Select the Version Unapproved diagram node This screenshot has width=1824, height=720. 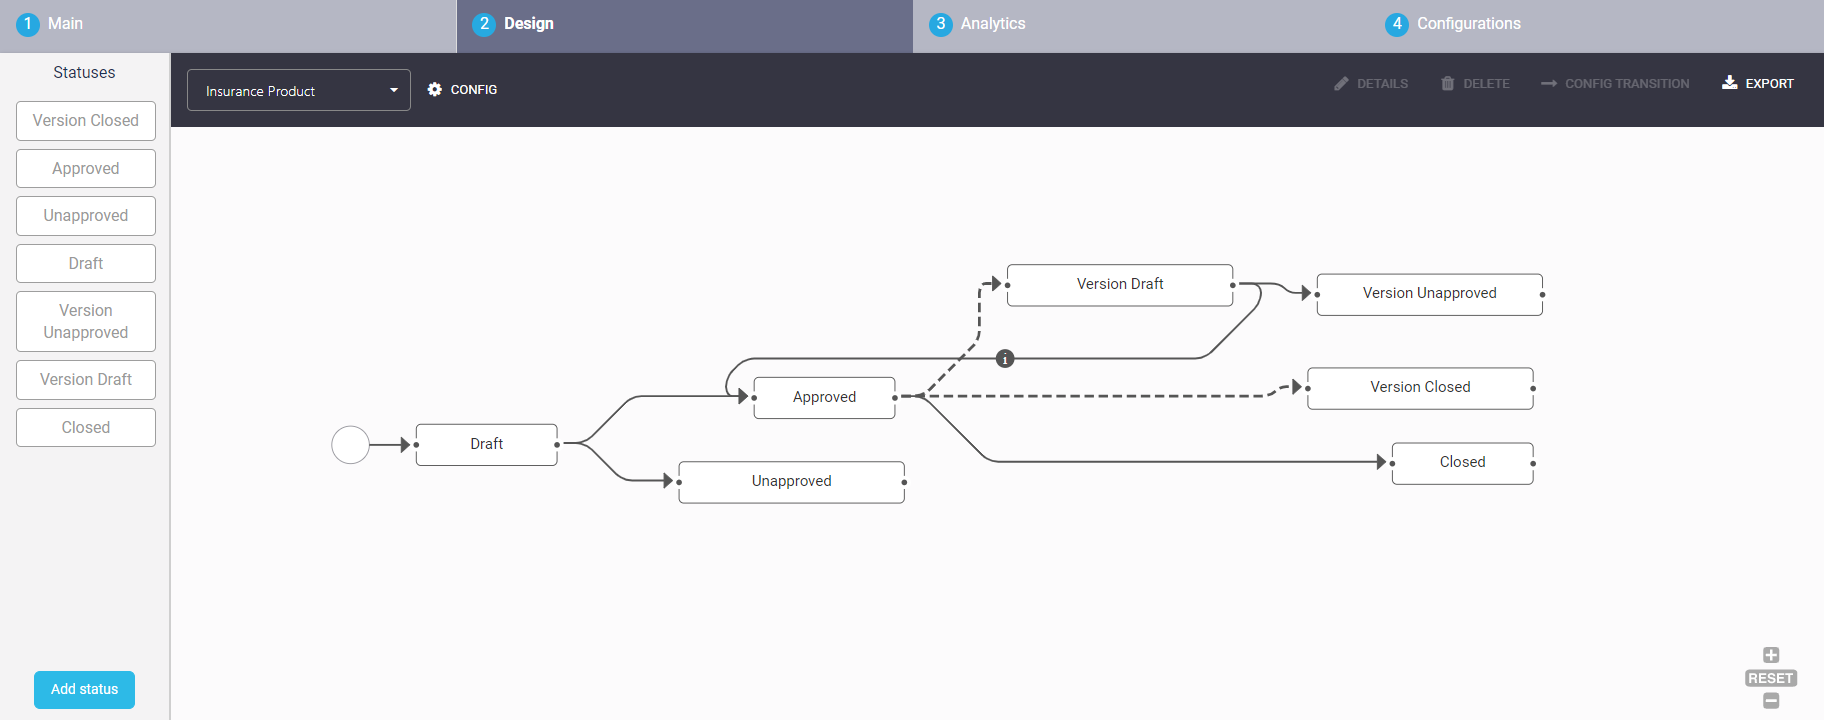(1429, 294)
